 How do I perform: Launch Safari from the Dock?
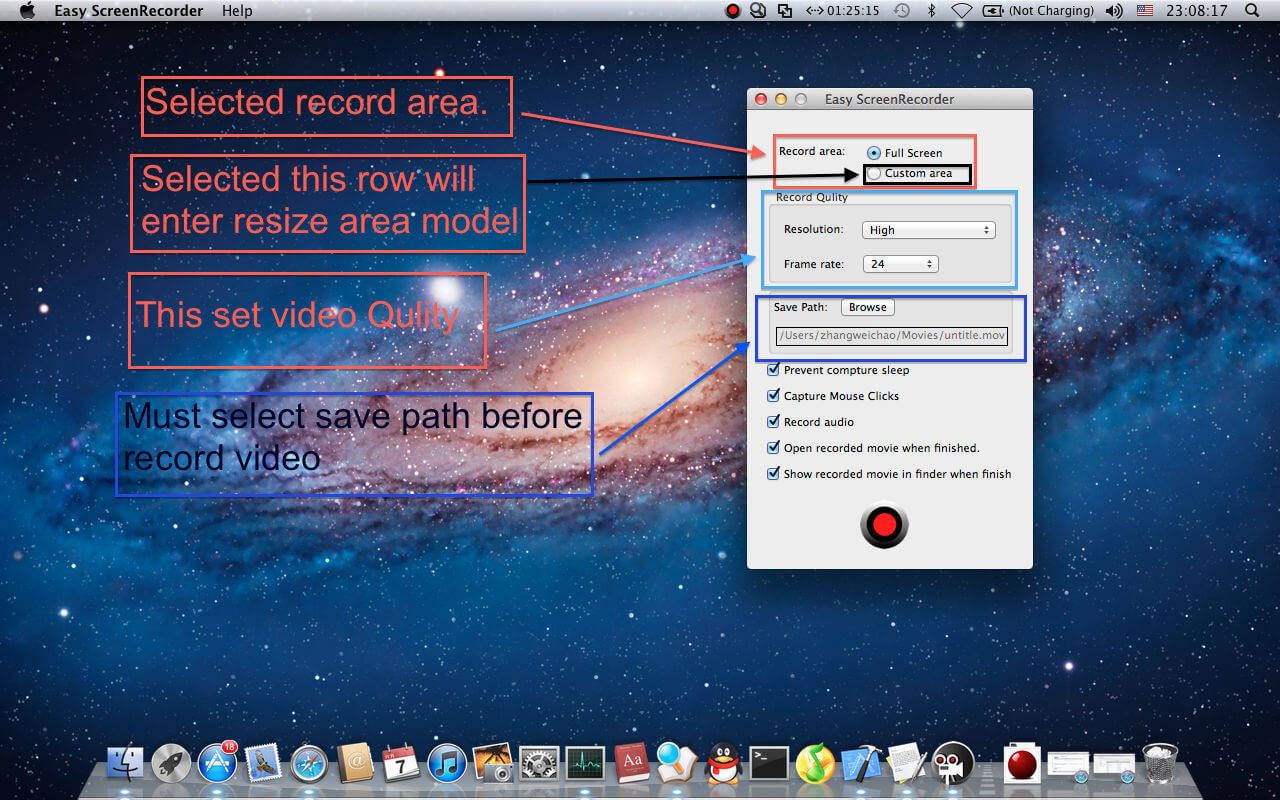pos(310,763)
